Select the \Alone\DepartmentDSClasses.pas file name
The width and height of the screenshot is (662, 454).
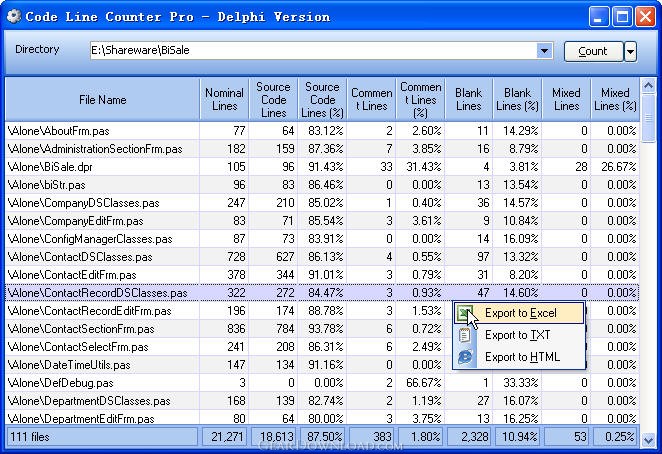coord(89,401)
